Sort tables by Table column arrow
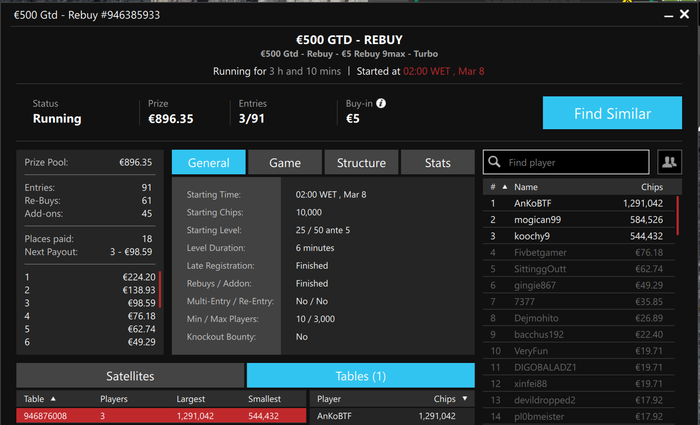Viewport: 700px width, 425px height. tap(53, 399)
